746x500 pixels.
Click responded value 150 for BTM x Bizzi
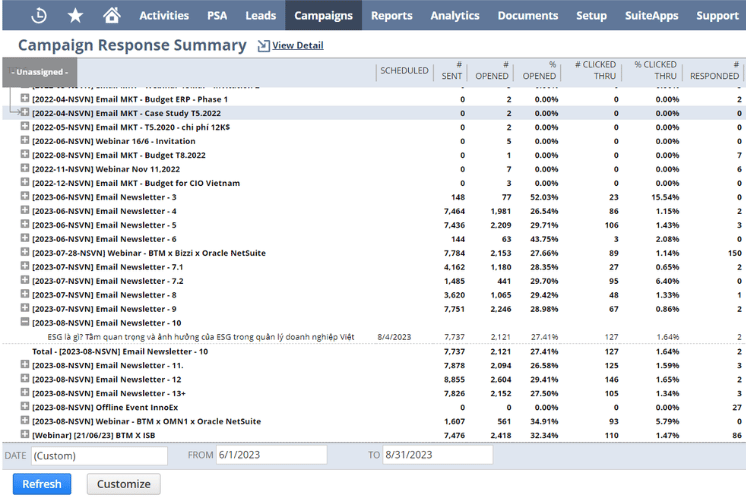[735, 253]
